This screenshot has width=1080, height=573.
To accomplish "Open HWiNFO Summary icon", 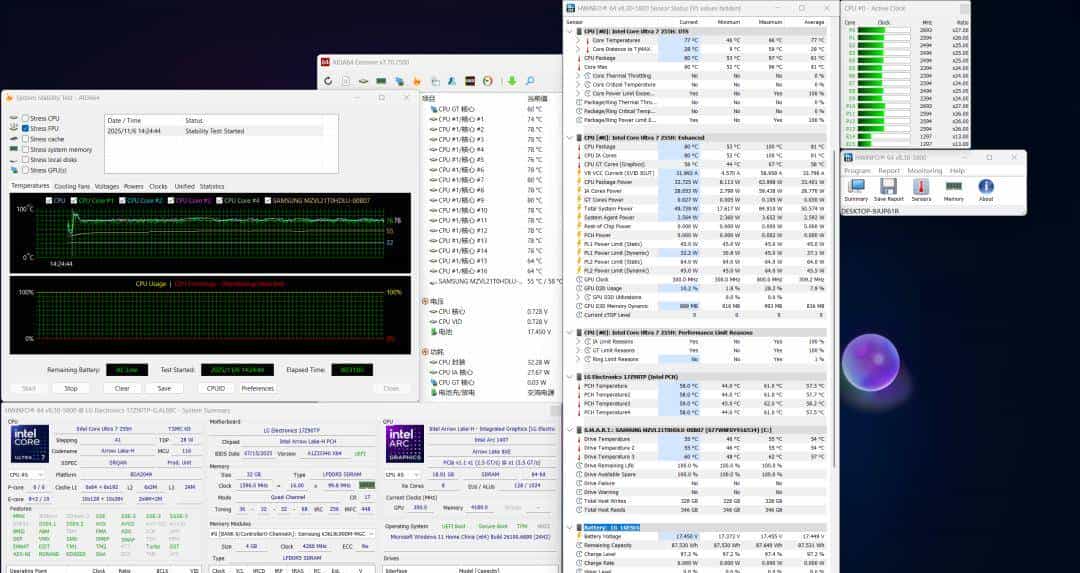I will [x=856, y=187].
